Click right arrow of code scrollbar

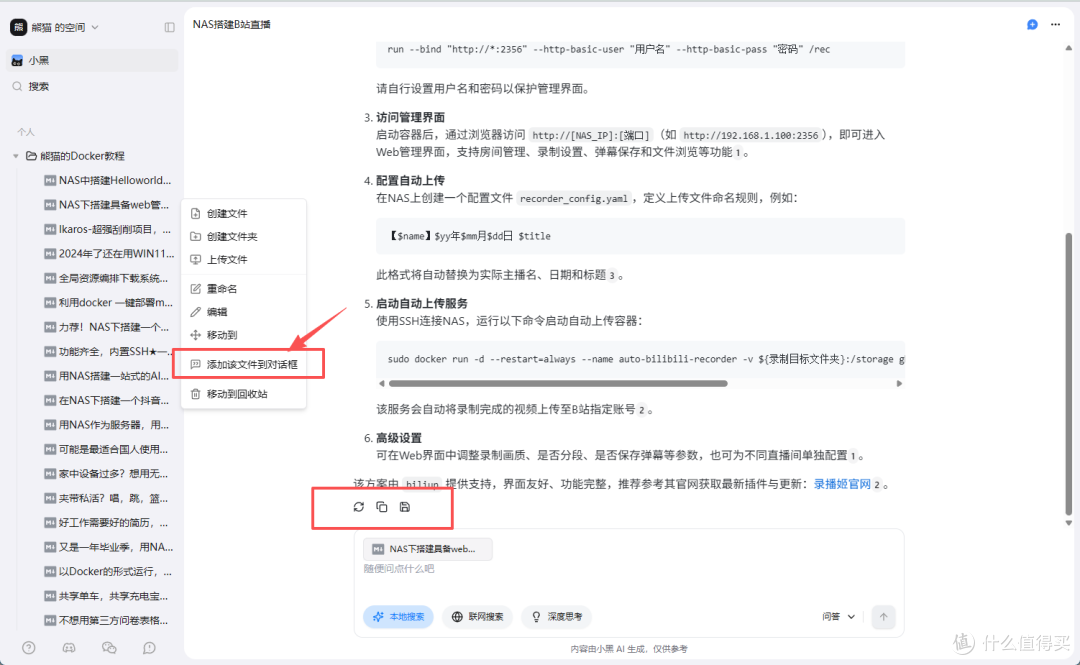[x=899, y=384]
